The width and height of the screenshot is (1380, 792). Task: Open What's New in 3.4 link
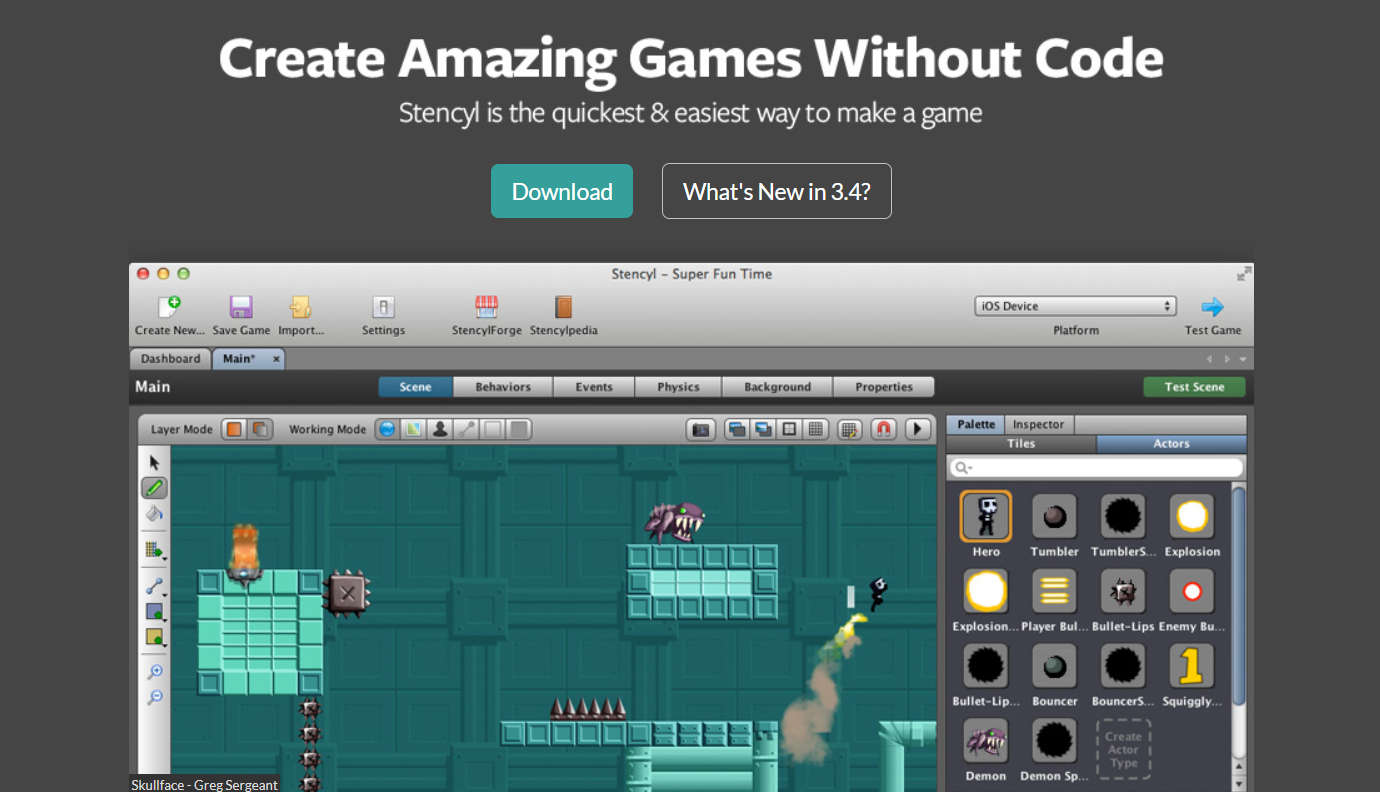tap(776, 191)
